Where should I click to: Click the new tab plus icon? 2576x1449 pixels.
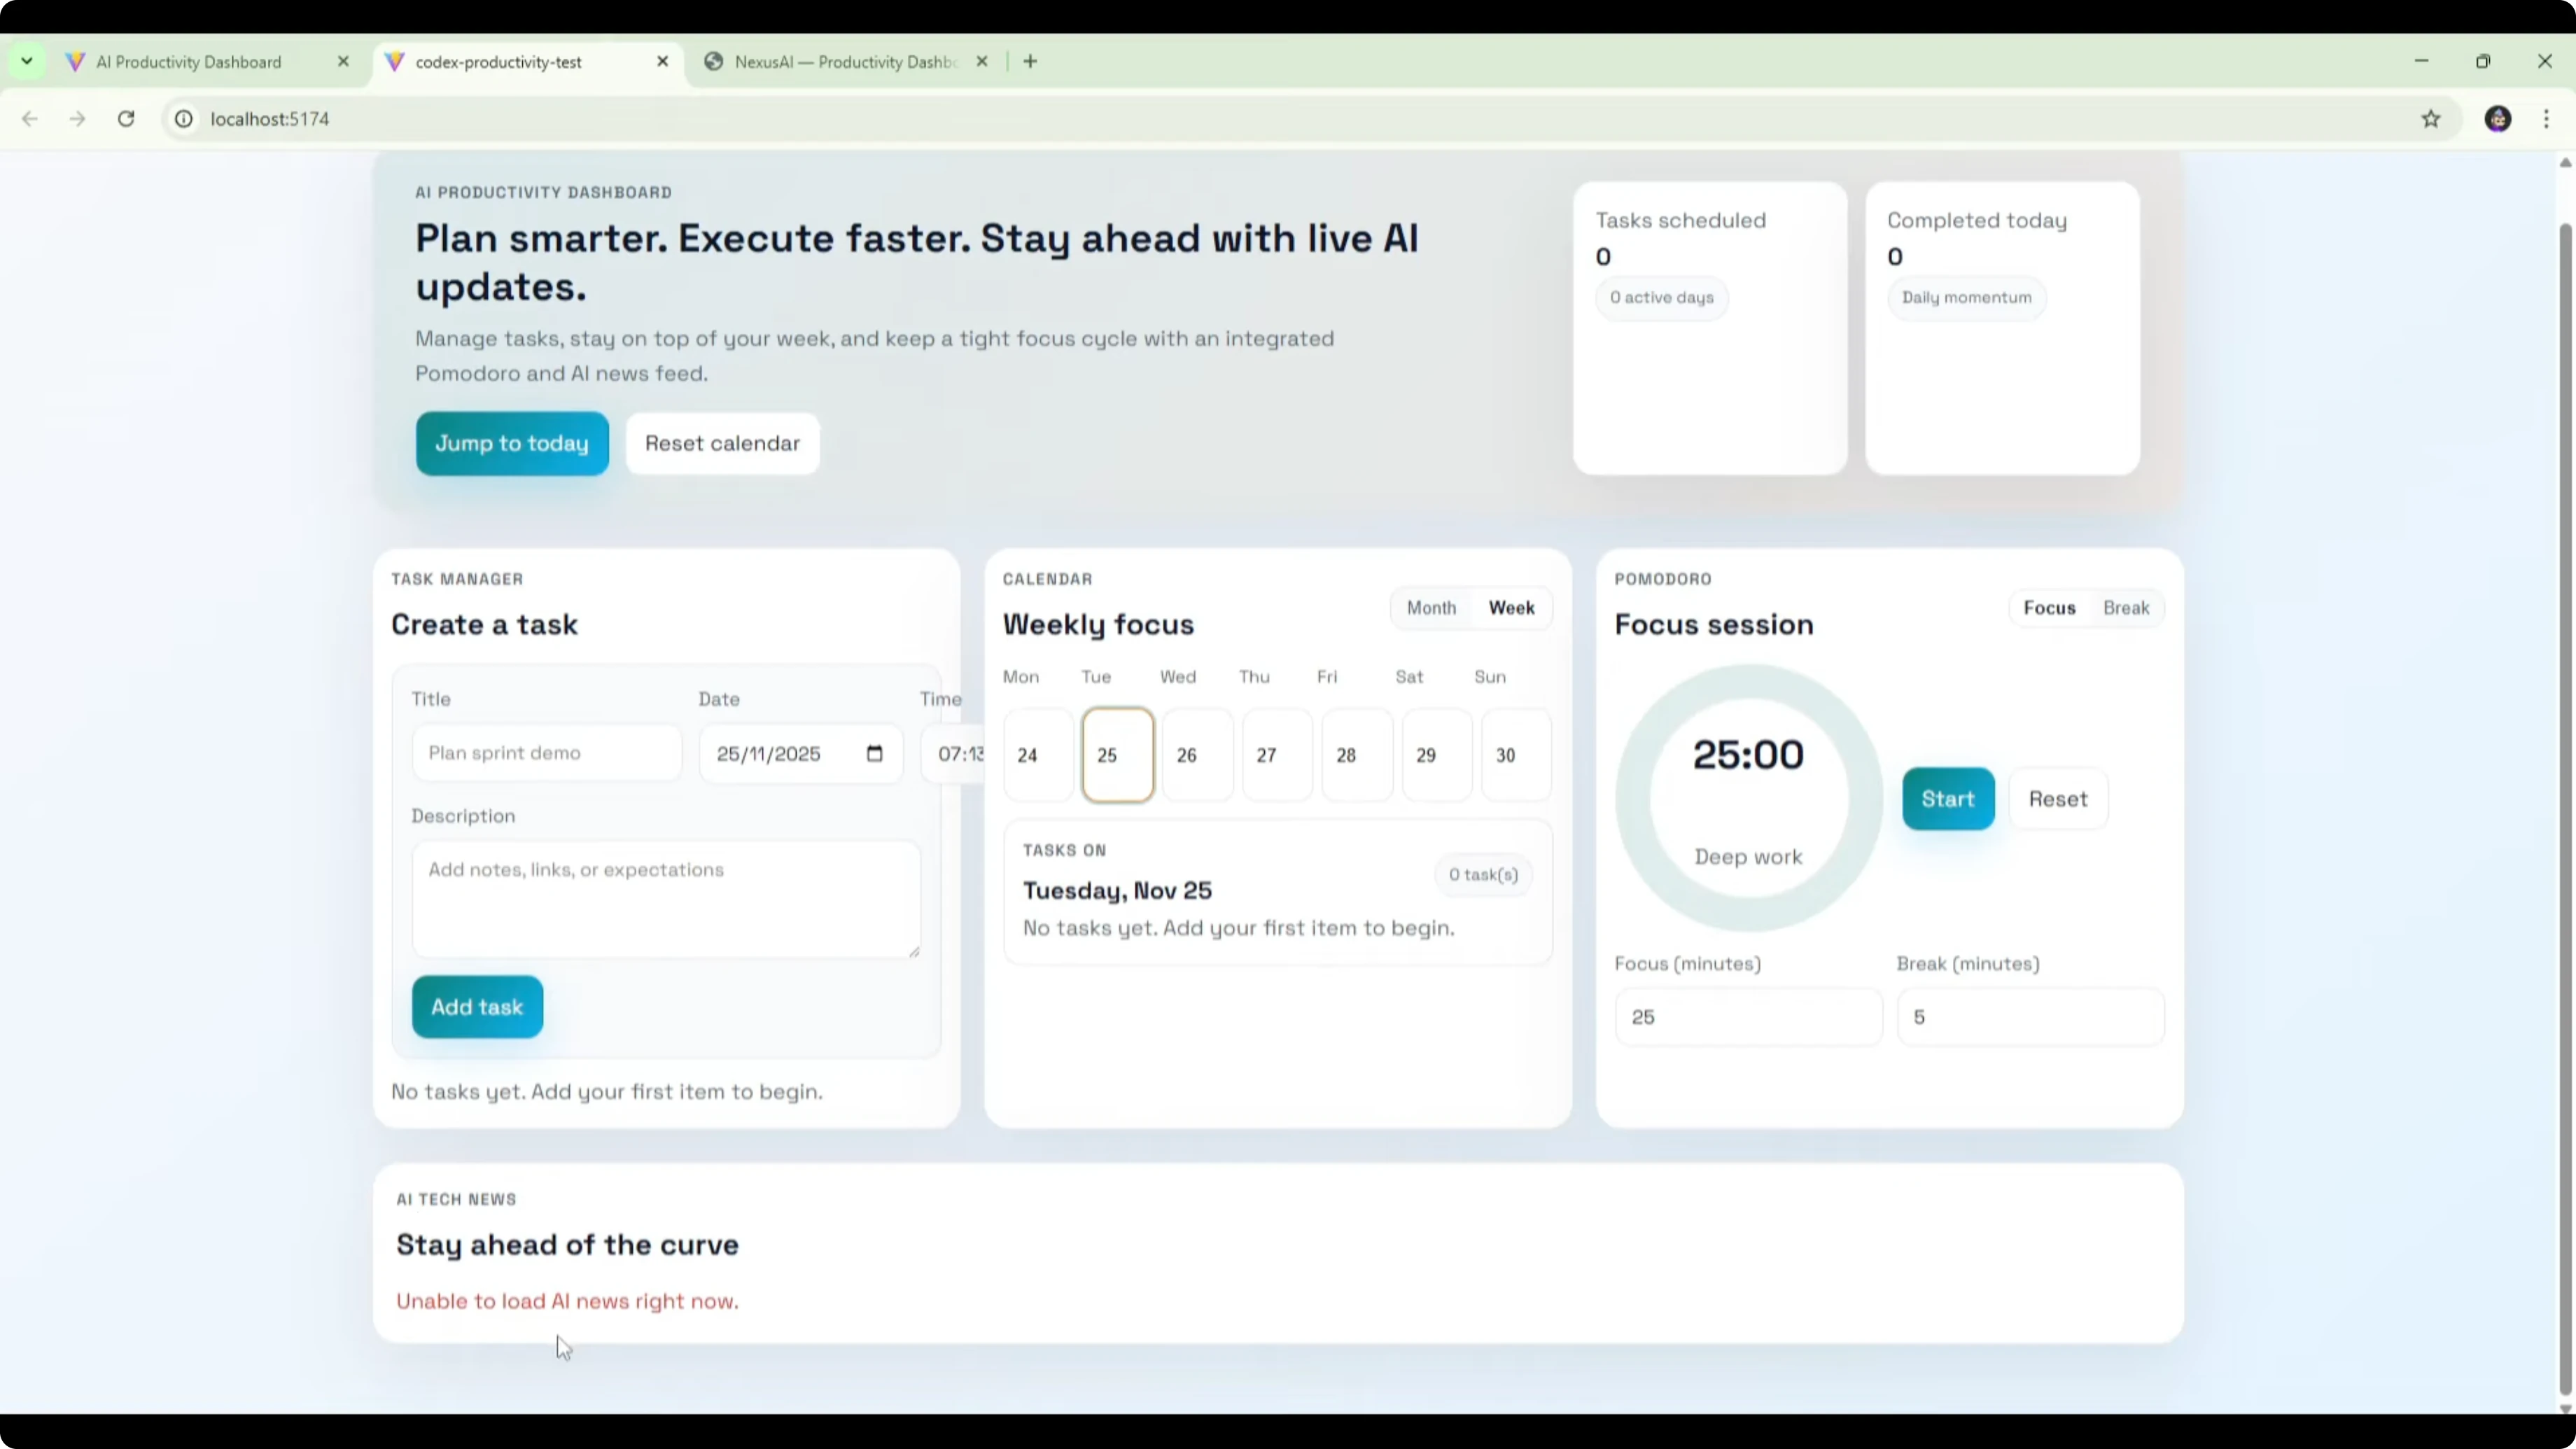pyautogui.click(x=1030, y=62)
